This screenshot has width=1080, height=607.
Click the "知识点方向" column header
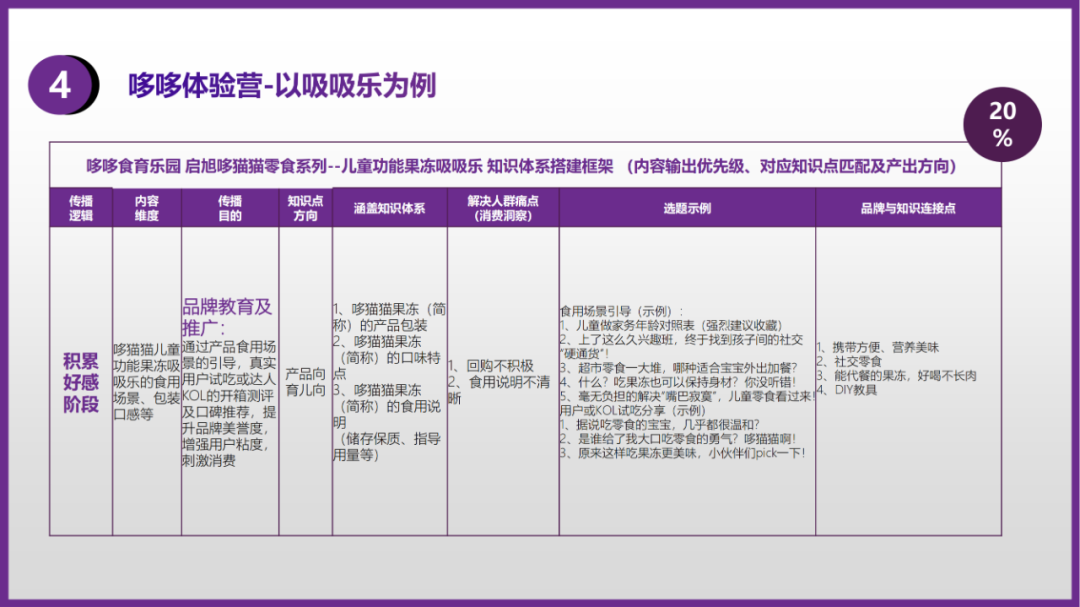click(305, 208)
